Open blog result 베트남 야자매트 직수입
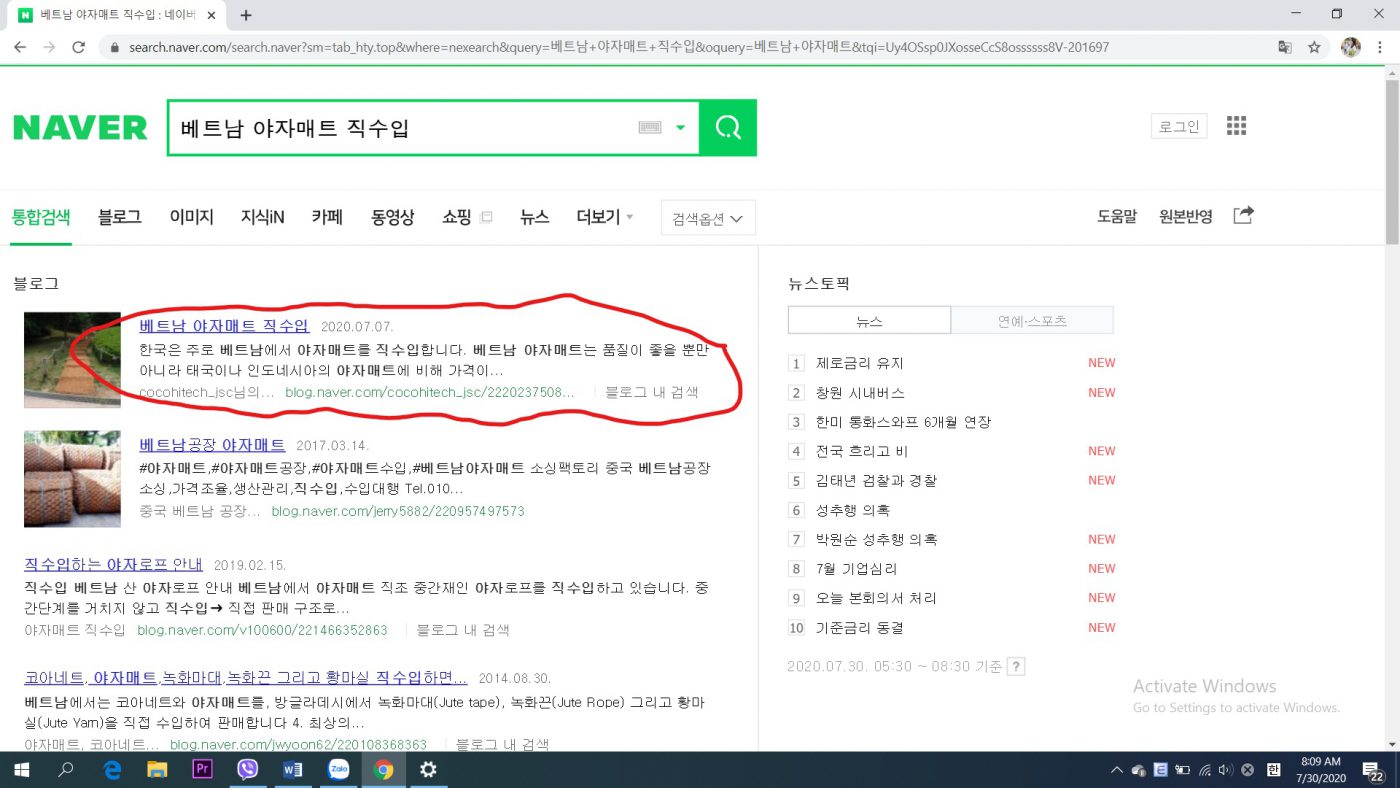 [224, 326]
